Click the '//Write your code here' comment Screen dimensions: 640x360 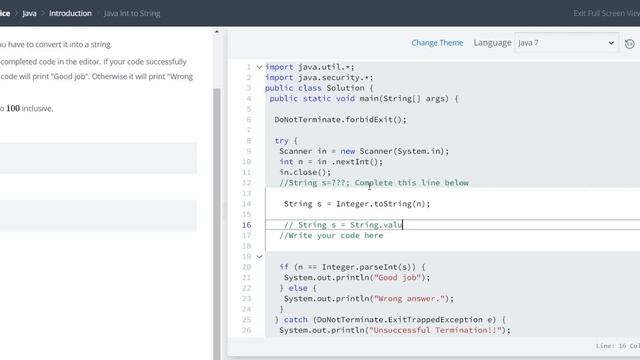click(331, 236)
